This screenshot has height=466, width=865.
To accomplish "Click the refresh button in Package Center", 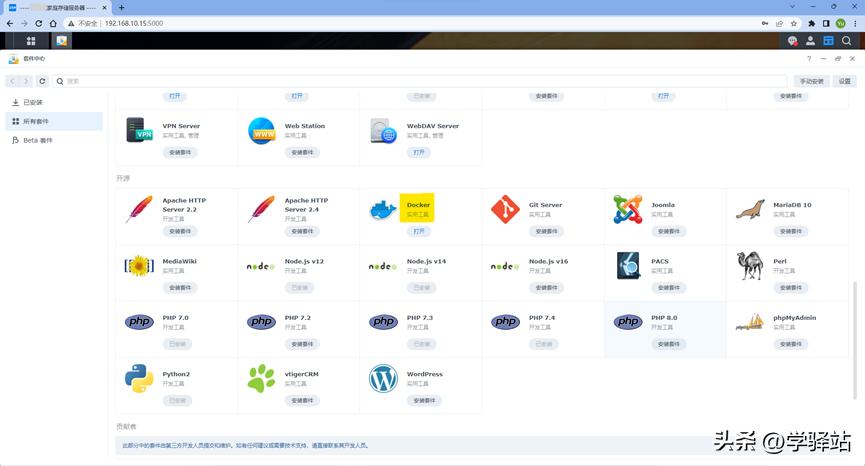I will click(x=43, y=81).
